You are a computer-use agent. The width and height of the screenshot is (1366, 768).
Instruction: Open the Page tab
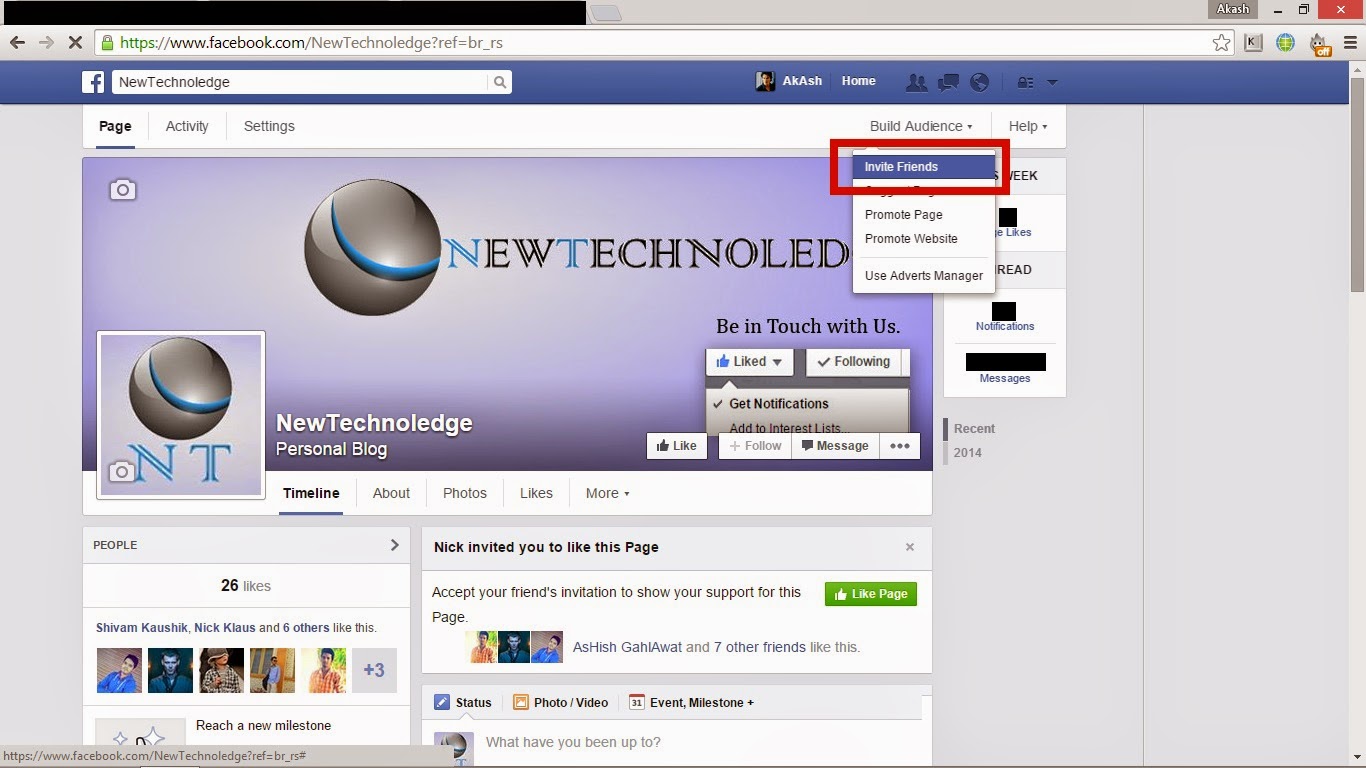tap(115, 126)
